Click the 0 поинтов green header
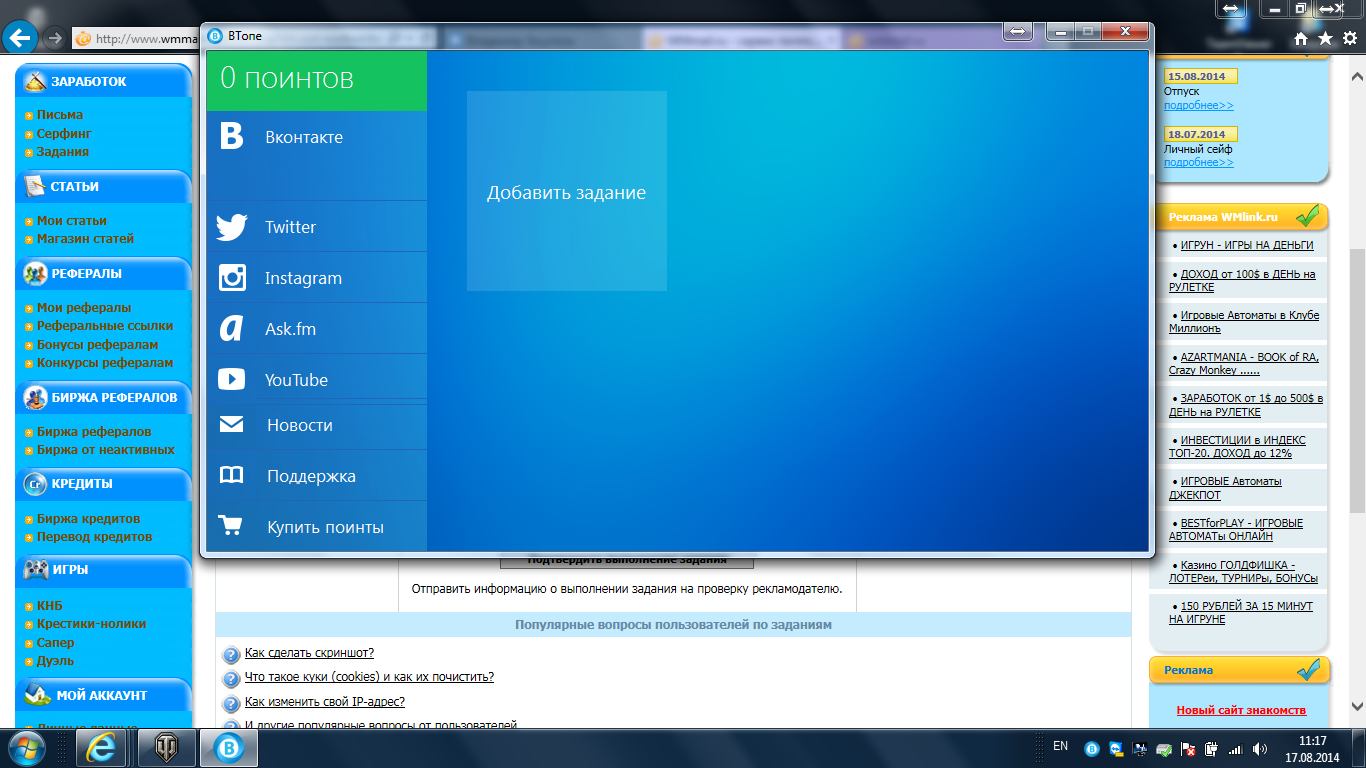This screenshot has width=1366, height=768. (x=317, y=81)
